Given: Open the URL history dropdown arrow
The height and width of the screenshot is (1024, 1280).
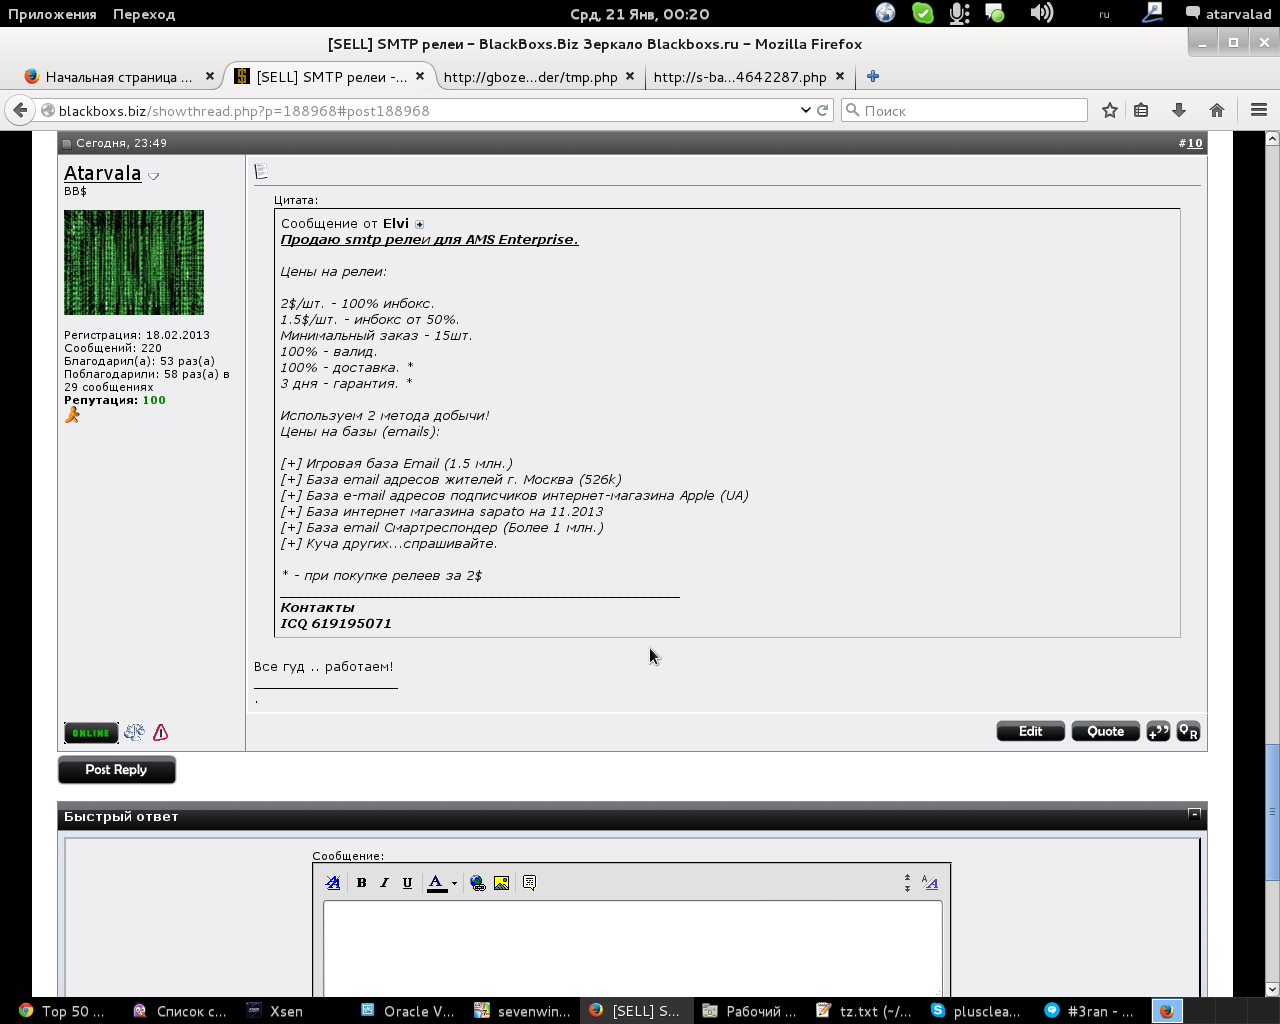Looking at the screenshot, I should tap(805, 110).
